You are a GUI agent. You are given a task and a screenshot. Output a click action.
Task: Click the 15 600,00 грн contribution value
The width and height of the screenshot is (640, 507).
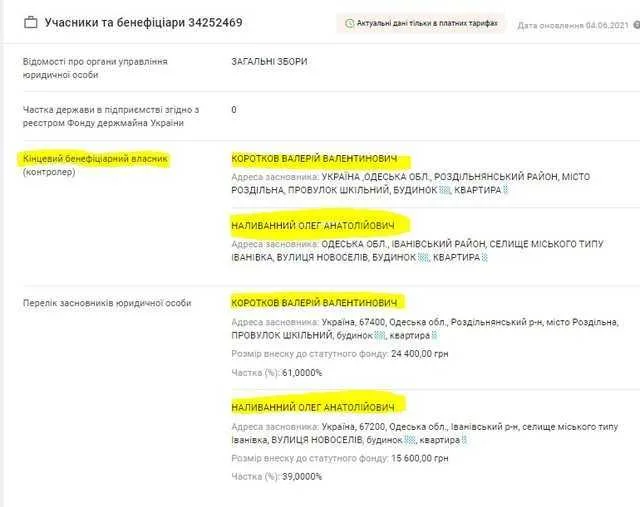click(420, 458)
